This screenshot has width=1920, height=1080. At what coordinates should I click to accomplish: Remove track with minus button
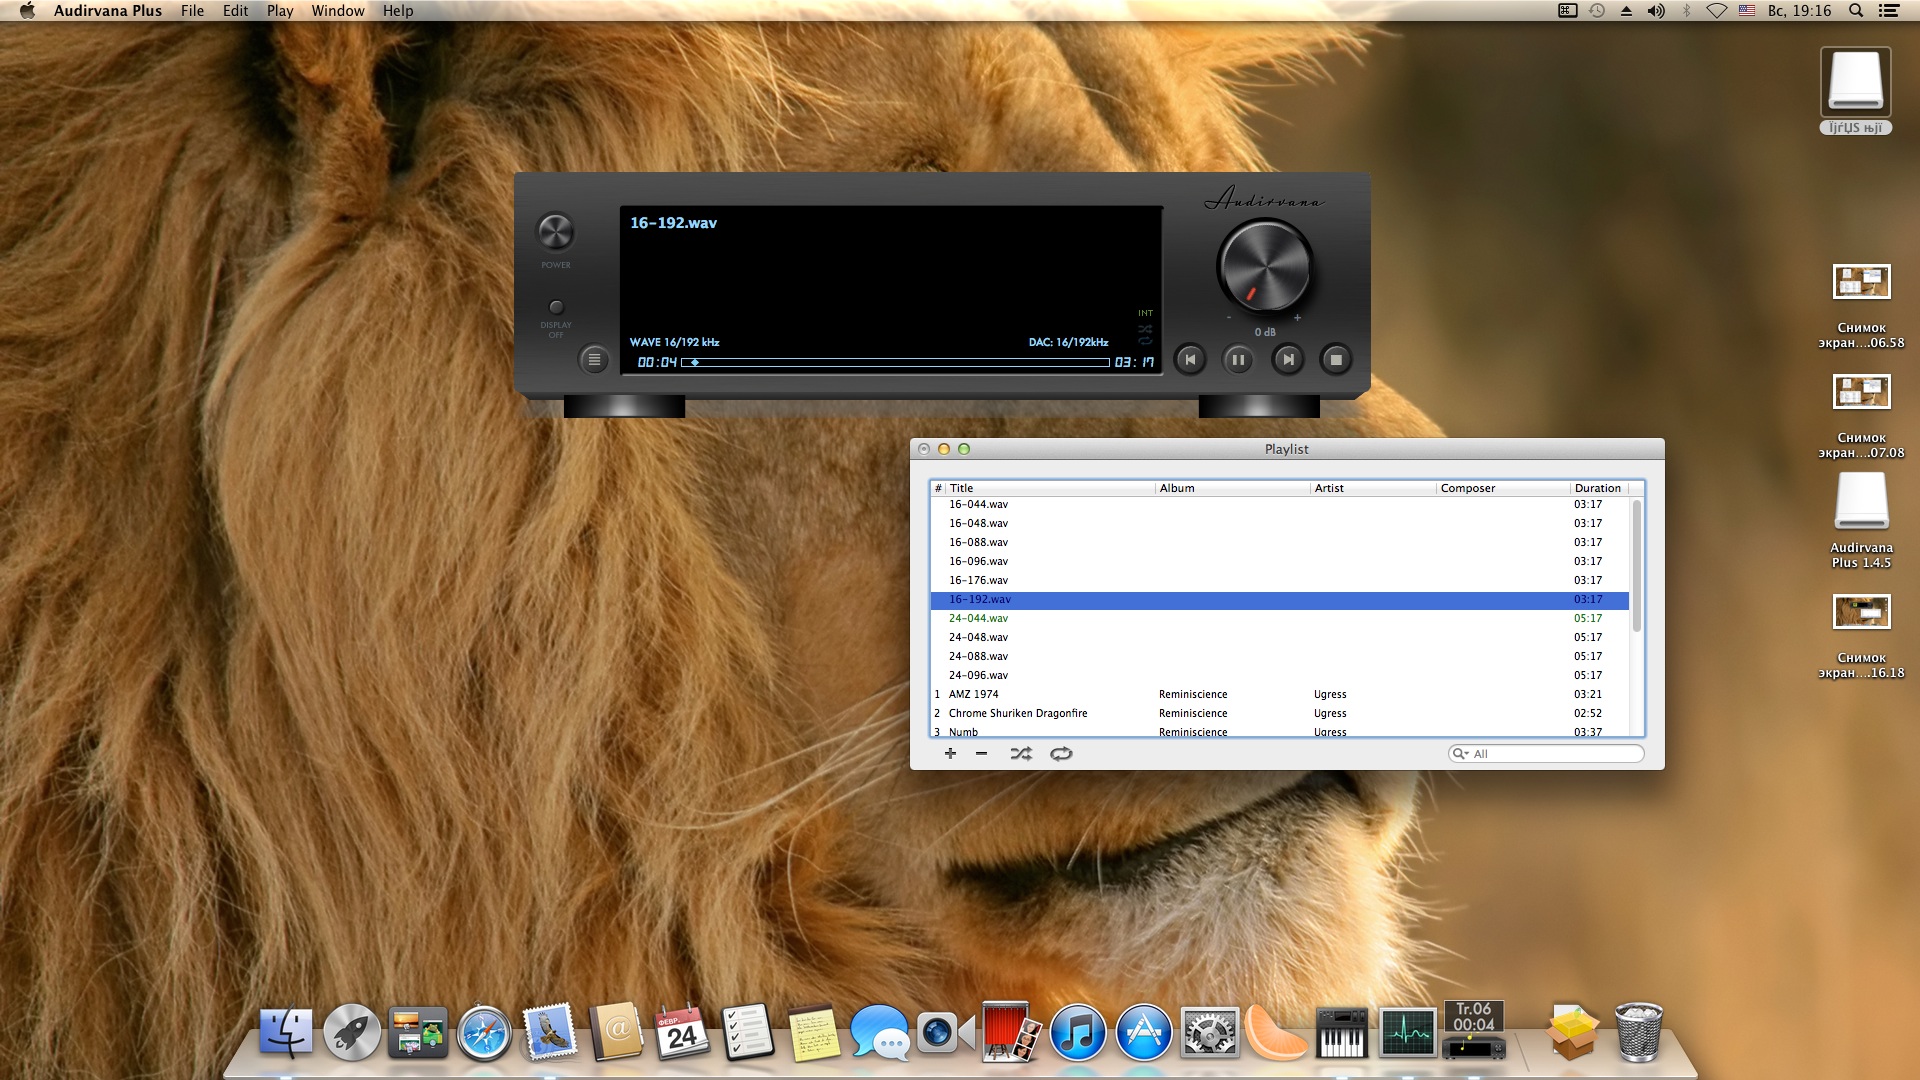coord(982,754)
